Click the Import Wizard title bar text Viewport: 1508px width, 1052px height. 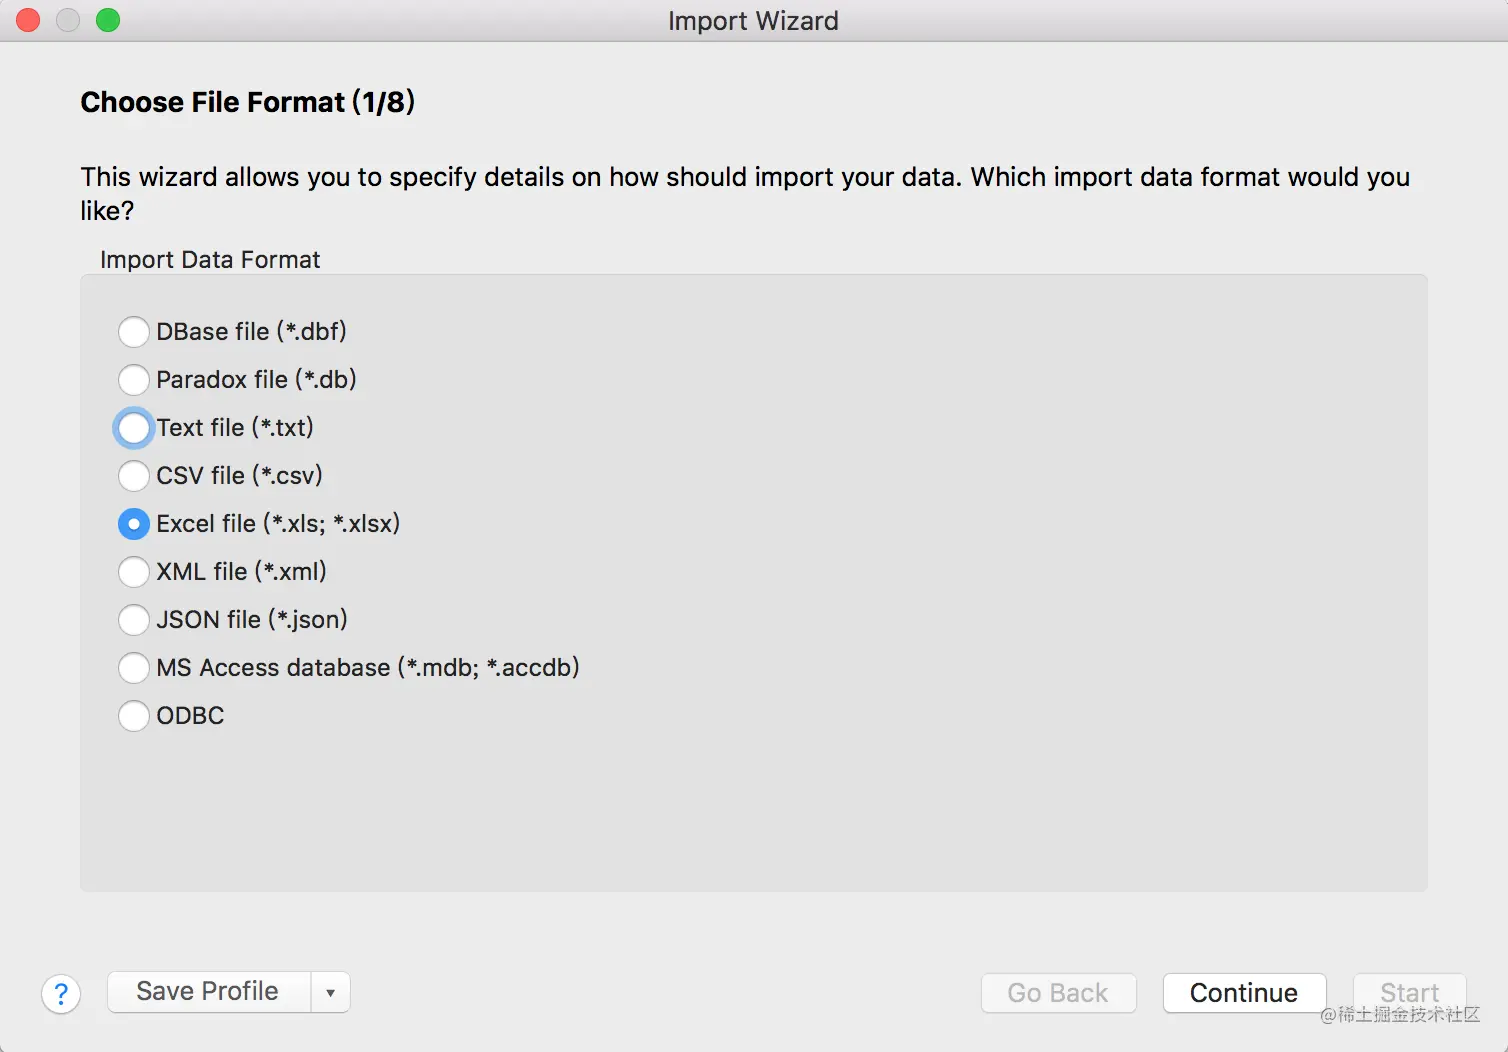753,21
